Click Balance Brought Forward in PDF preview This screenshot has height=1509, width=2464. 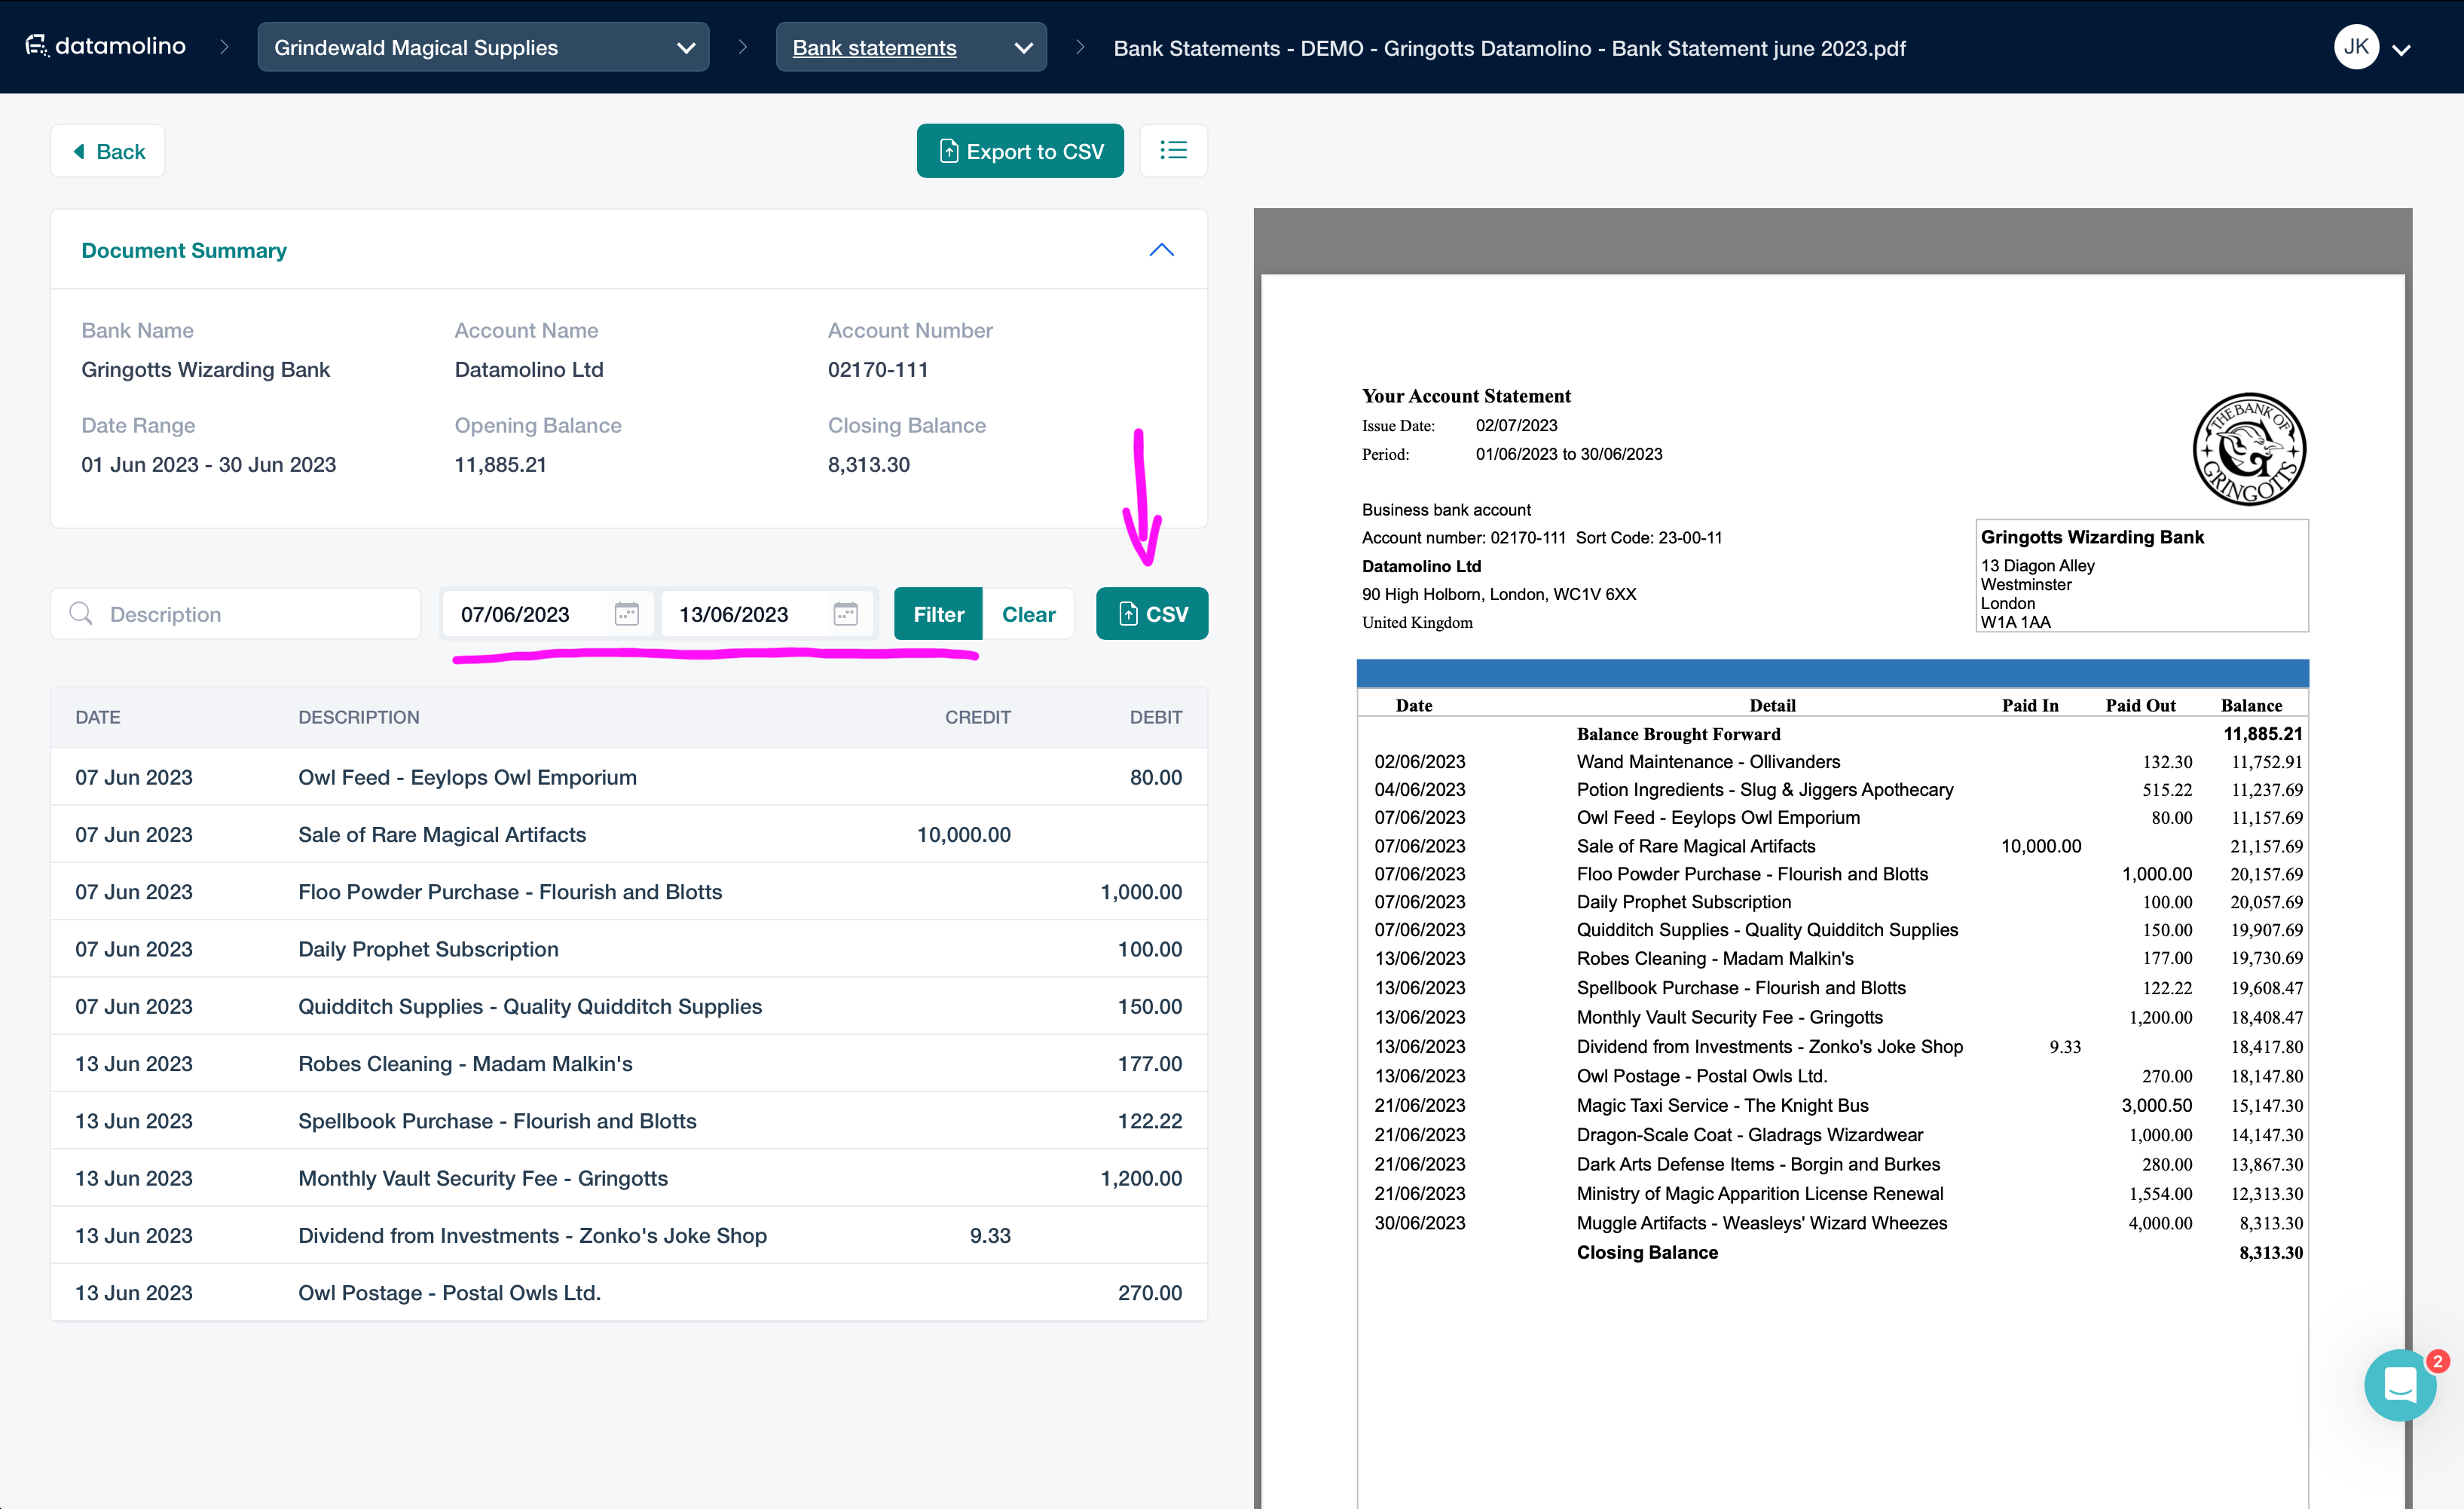(x=1678, y=734)
